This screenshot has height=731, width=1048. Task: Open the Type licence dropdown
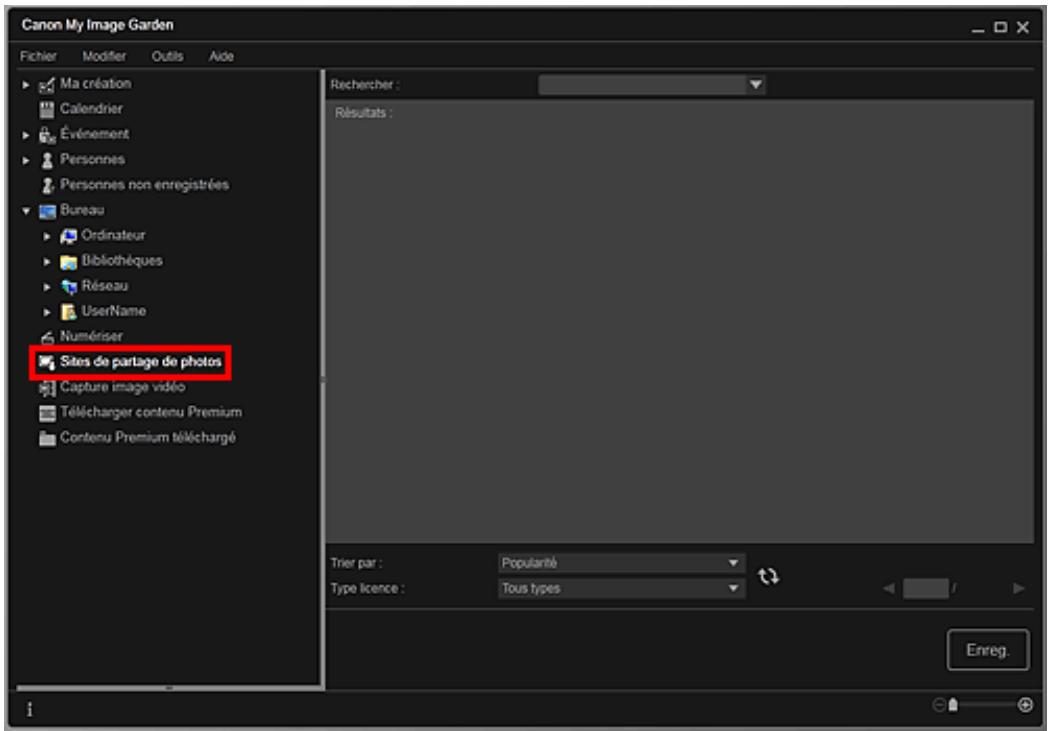tap(621, 589)
